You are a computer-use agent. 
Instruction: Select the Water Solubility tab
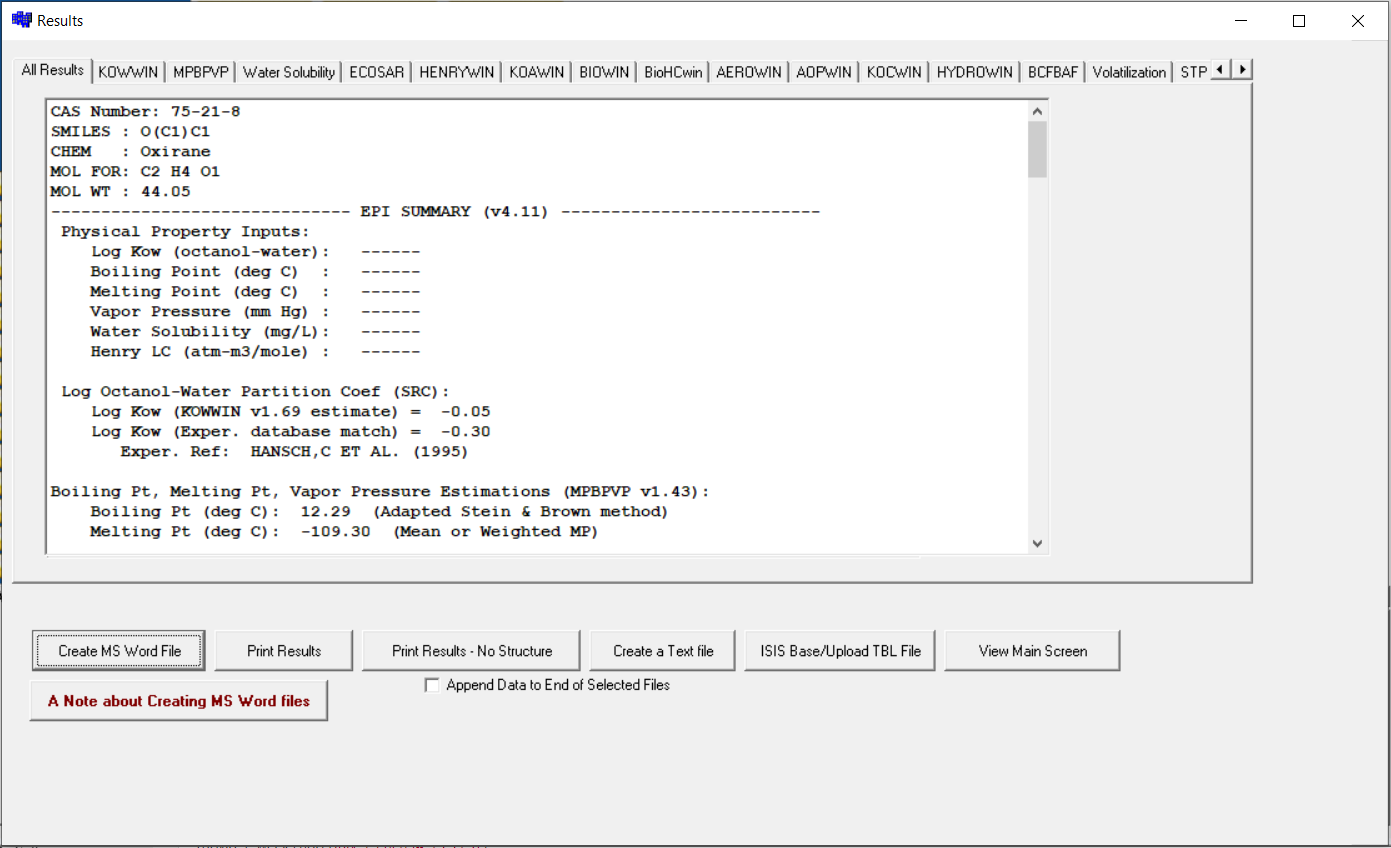tap(288, 72)
